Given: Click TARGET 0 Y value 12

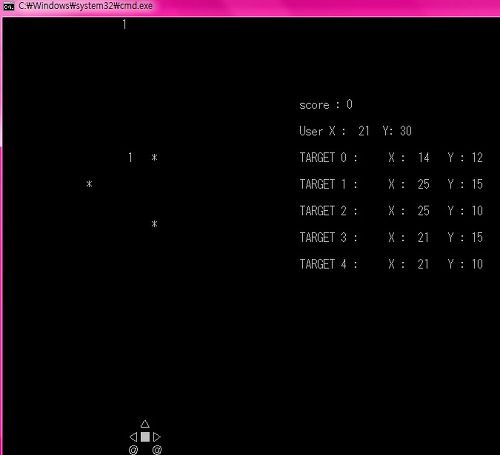Looking at the screenshot, I should pos(477,157).
